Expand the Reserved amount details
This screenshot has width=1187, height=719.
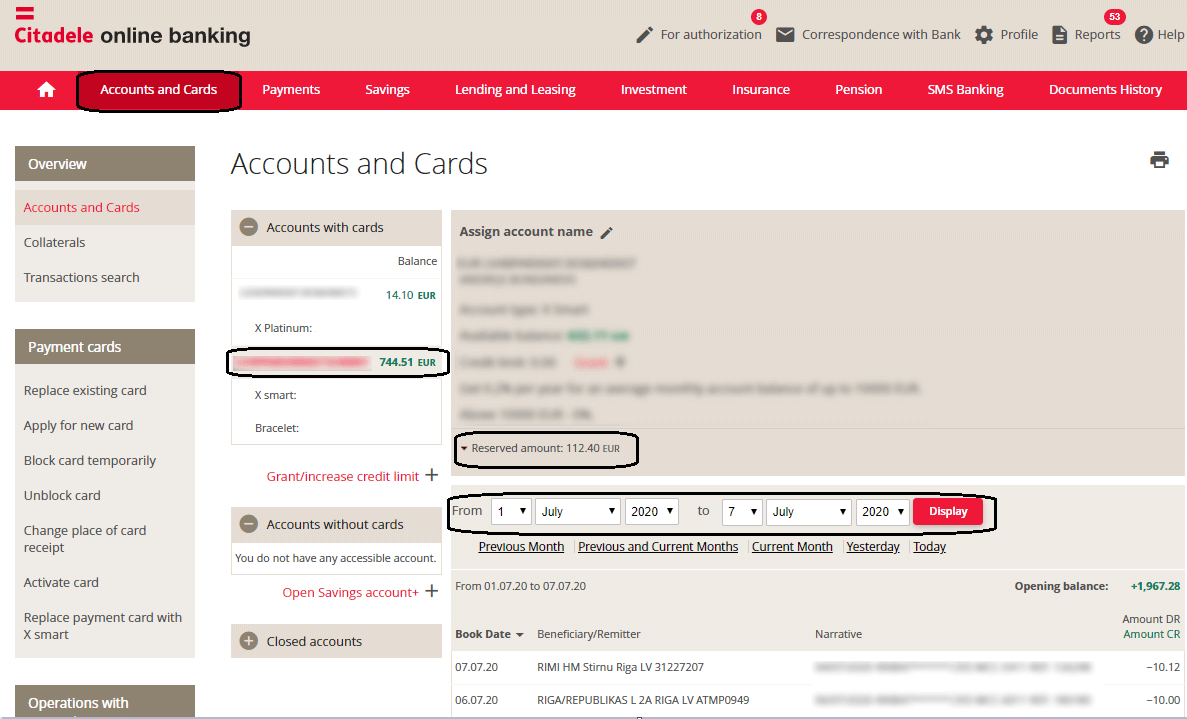(464, 449)
